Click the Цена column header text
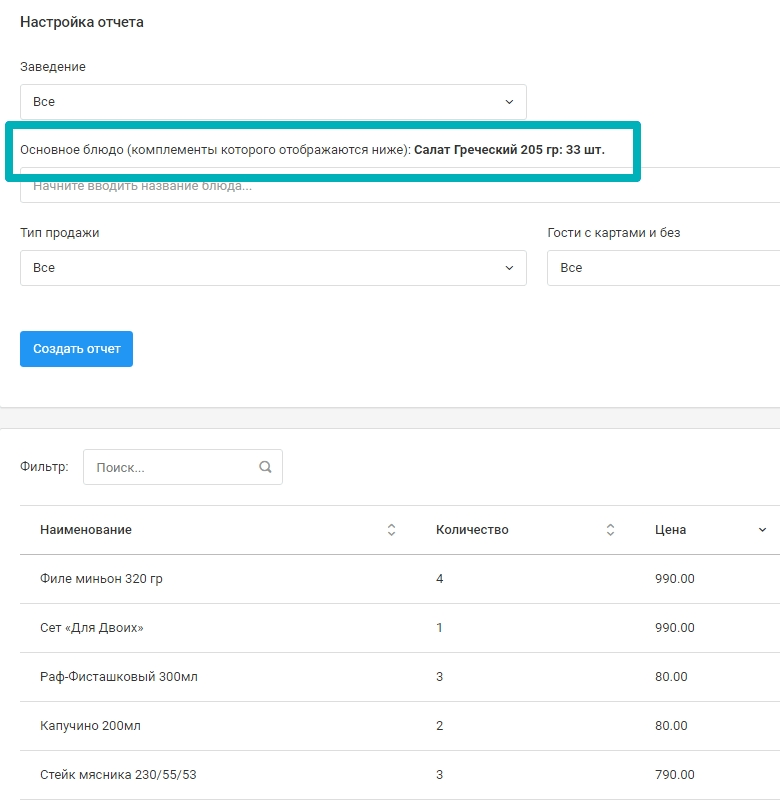 click(x=670, y=530)
